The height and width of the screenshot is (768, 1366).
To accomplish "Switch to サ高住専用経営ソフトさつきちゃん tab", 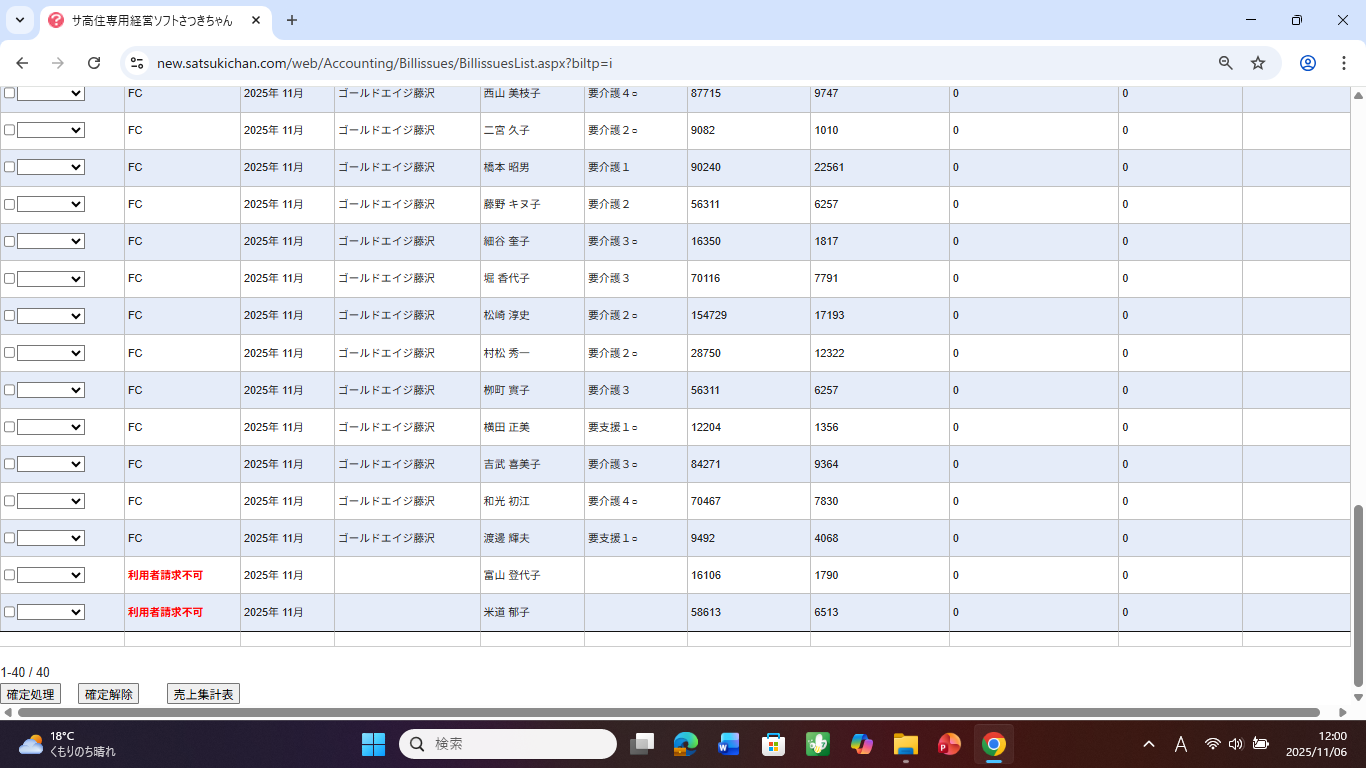I will pos(150,20).
